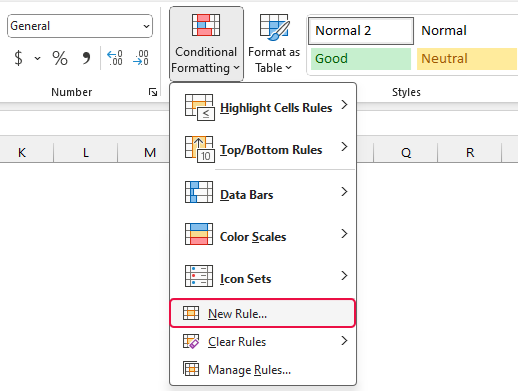This screenshot has height=391, width=518.
Task: Click the Decrease Decimal icon
Action: point(141,58)
